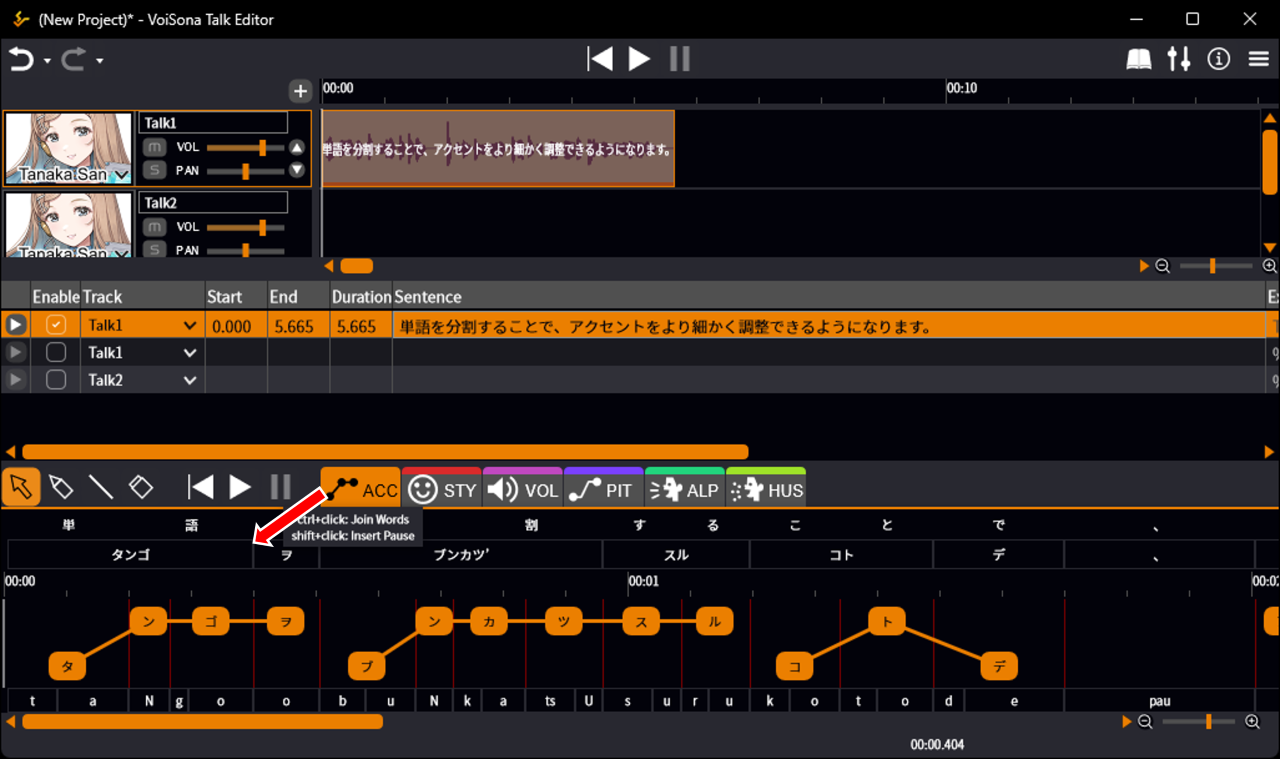
Task: Open the dictionary book icon
Action: pyautogui.click(x=1139, y=60)
